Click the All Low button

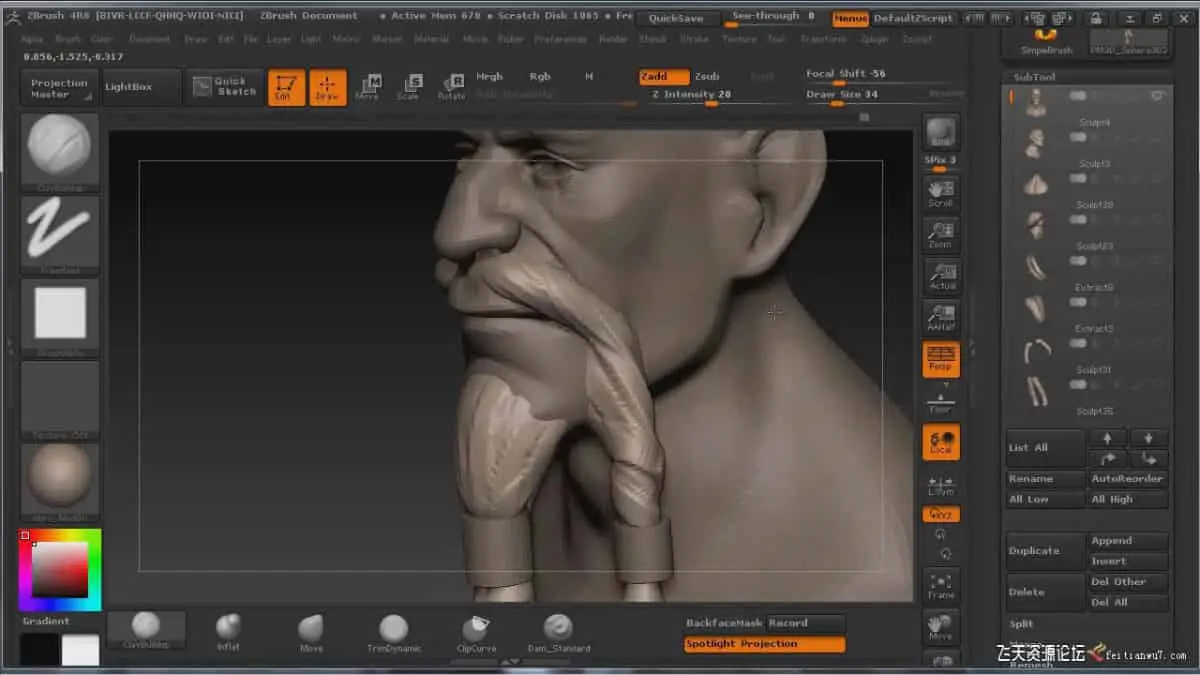point(1046,499)
